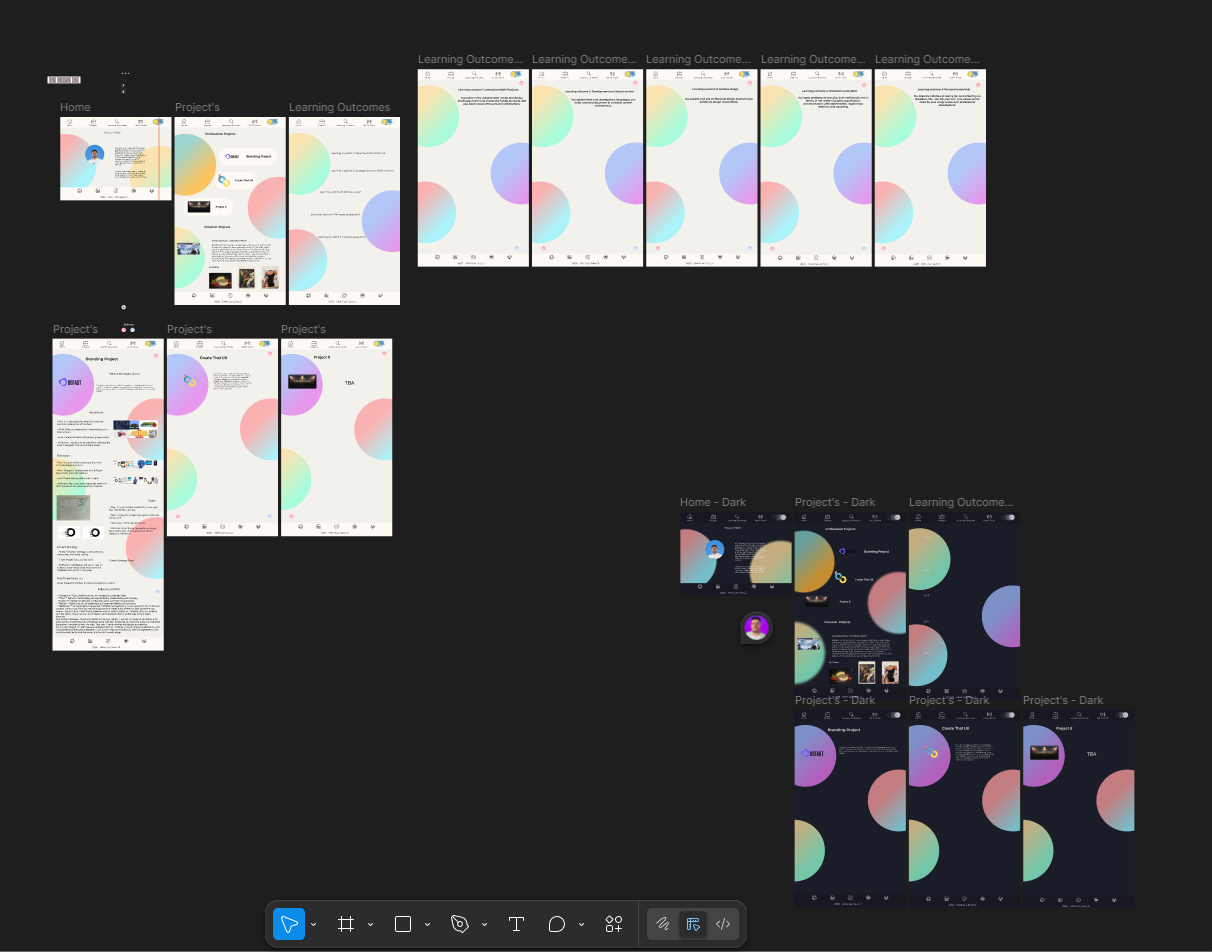Open the Move tool dropdown chevron

313,924
